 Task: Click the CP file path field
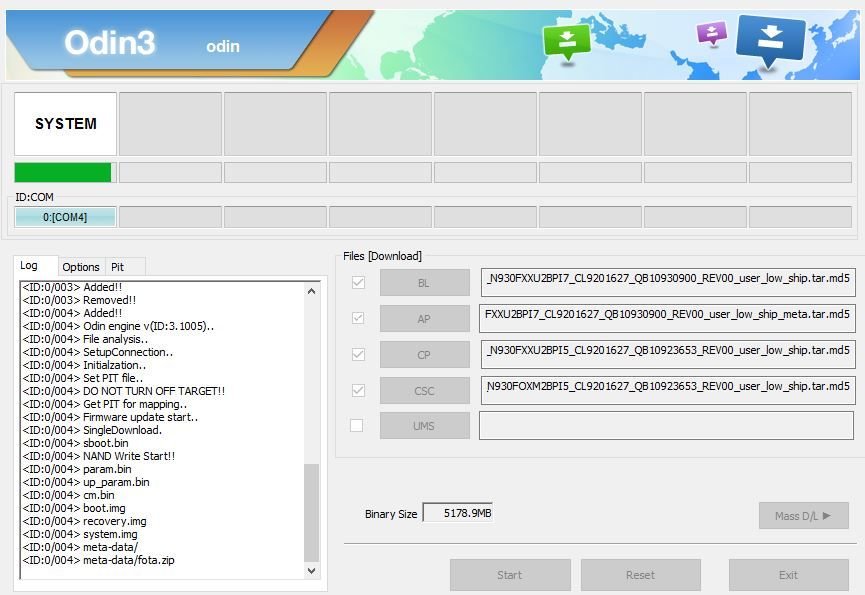668,354
